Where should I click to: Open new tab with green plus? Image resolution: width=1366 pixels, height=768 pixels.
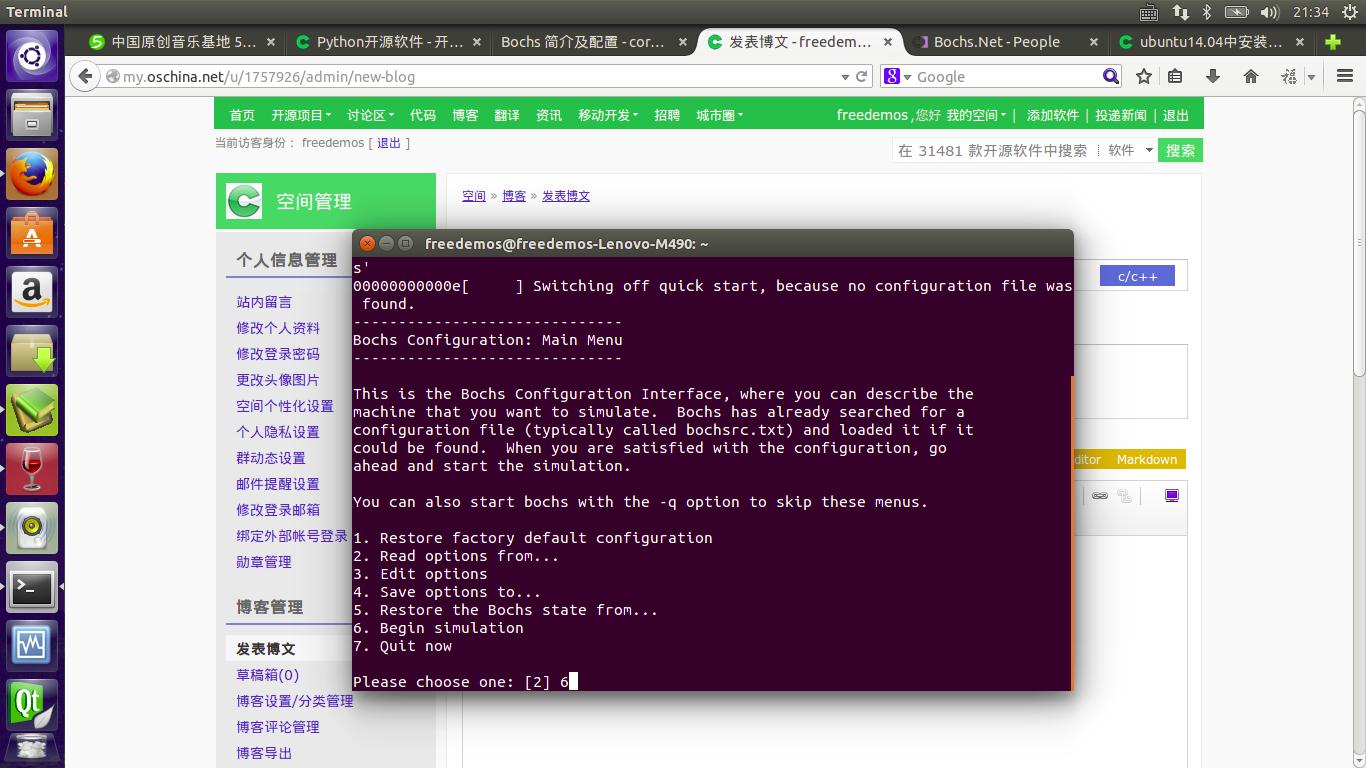[x=1333, y=42]
